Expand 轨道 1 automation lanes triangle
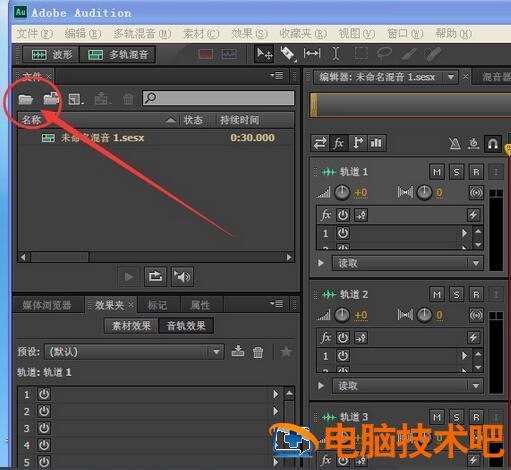This screenshot has width=511, height=470. click(x=321, y=263)
